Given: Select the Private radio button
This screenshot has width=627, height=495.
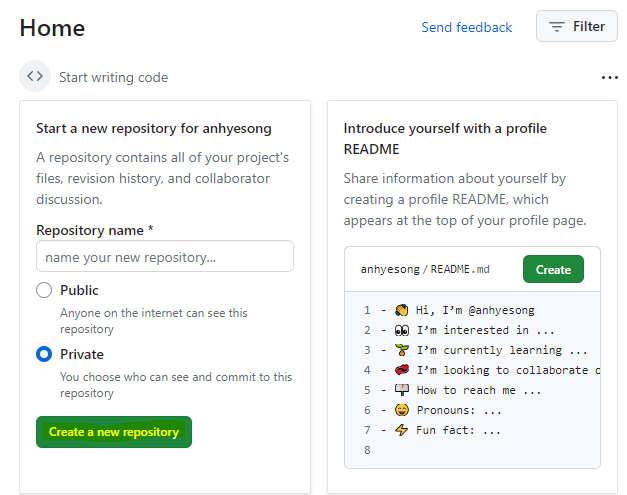Looking at the screenshot, I should click(44, 355).
